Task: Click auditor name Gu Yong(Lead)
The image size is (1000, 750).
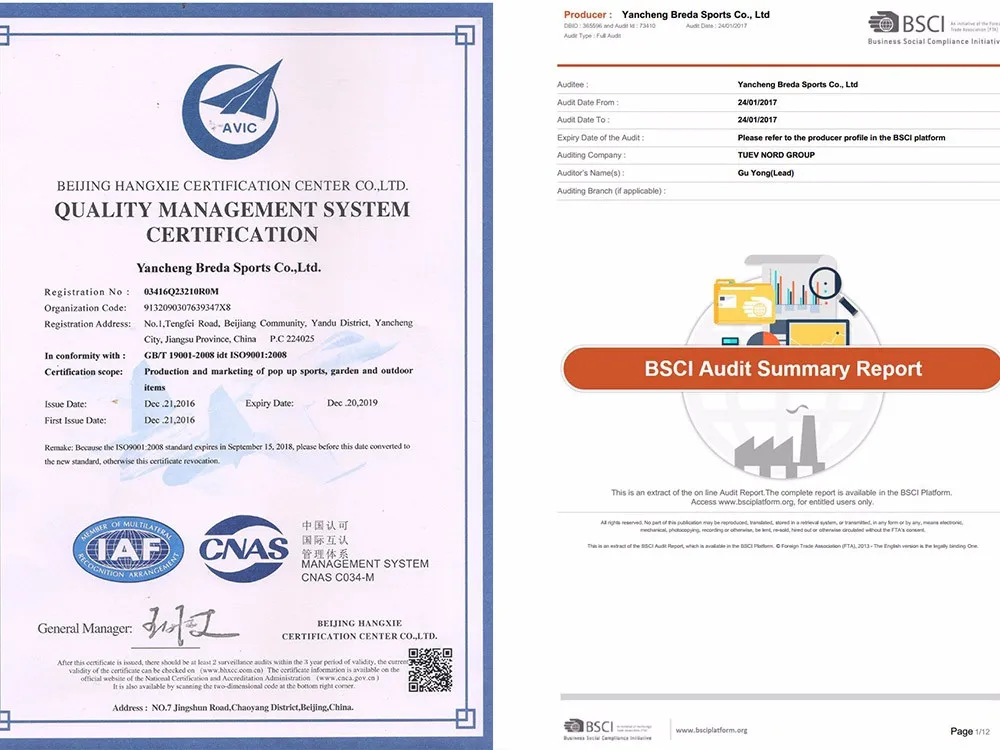Action: click(x=765, y=173)
